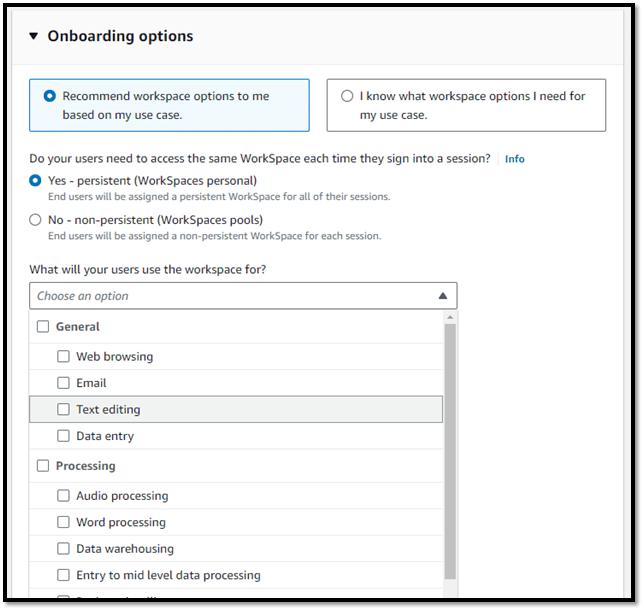This screenshot has width=644, height=611.
Task: Check the General group checkbox
Action: (x=43, y=327)
